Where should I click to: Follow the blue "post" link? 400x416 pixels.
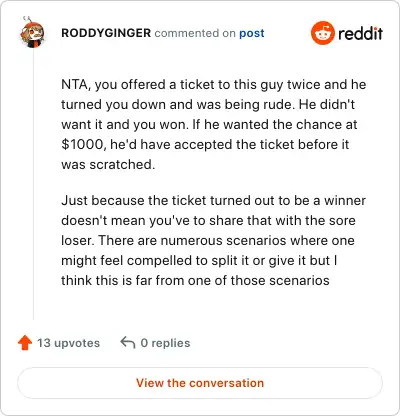(252, 33)
